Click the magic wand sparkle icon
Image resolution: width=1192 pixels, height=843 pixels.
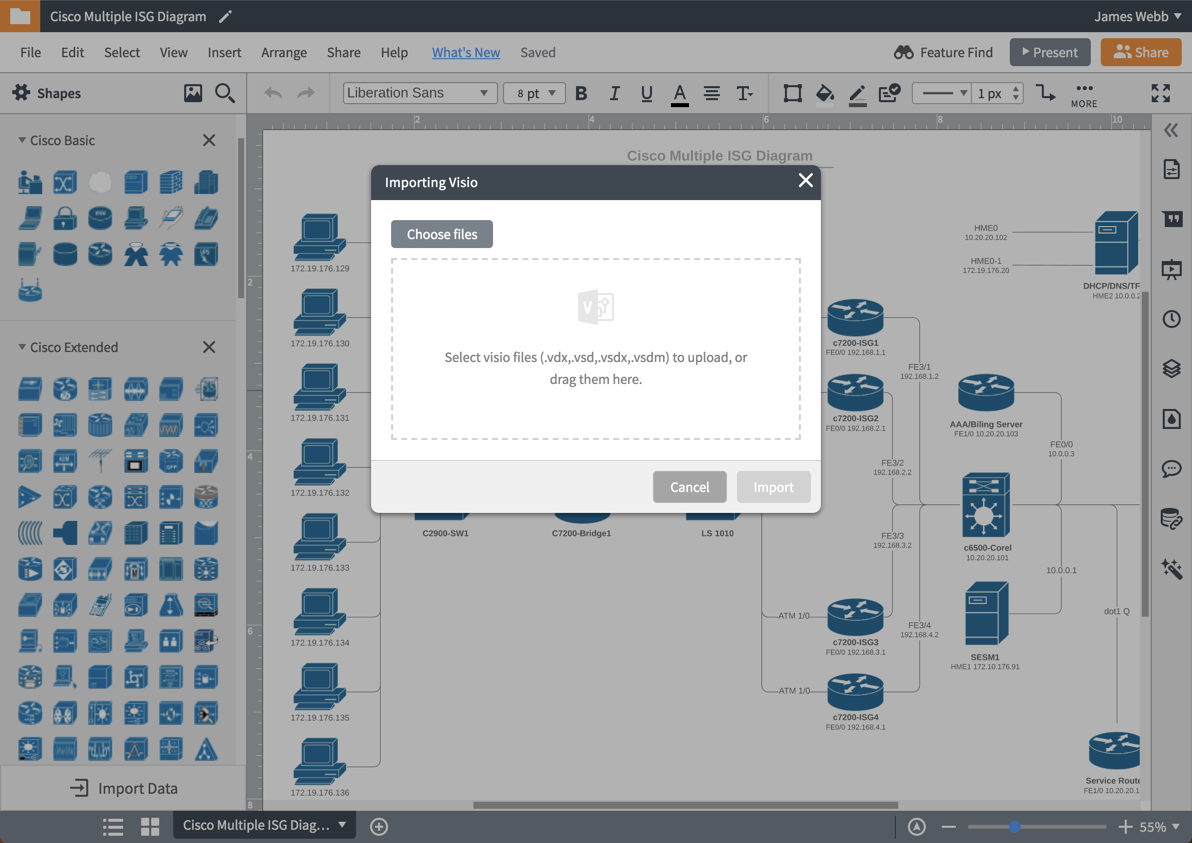pos(1172,569)
